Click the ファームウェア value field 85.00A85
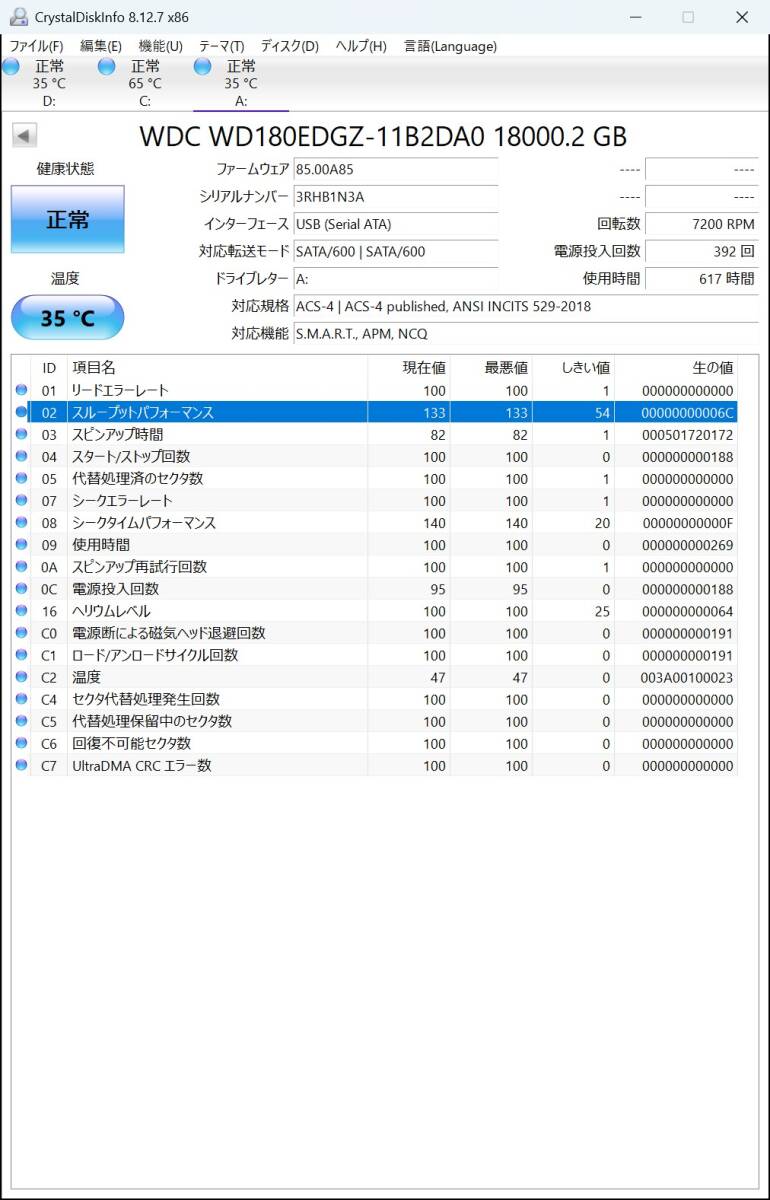Screen dimensions: 770x1200 [x=395, y=170]
